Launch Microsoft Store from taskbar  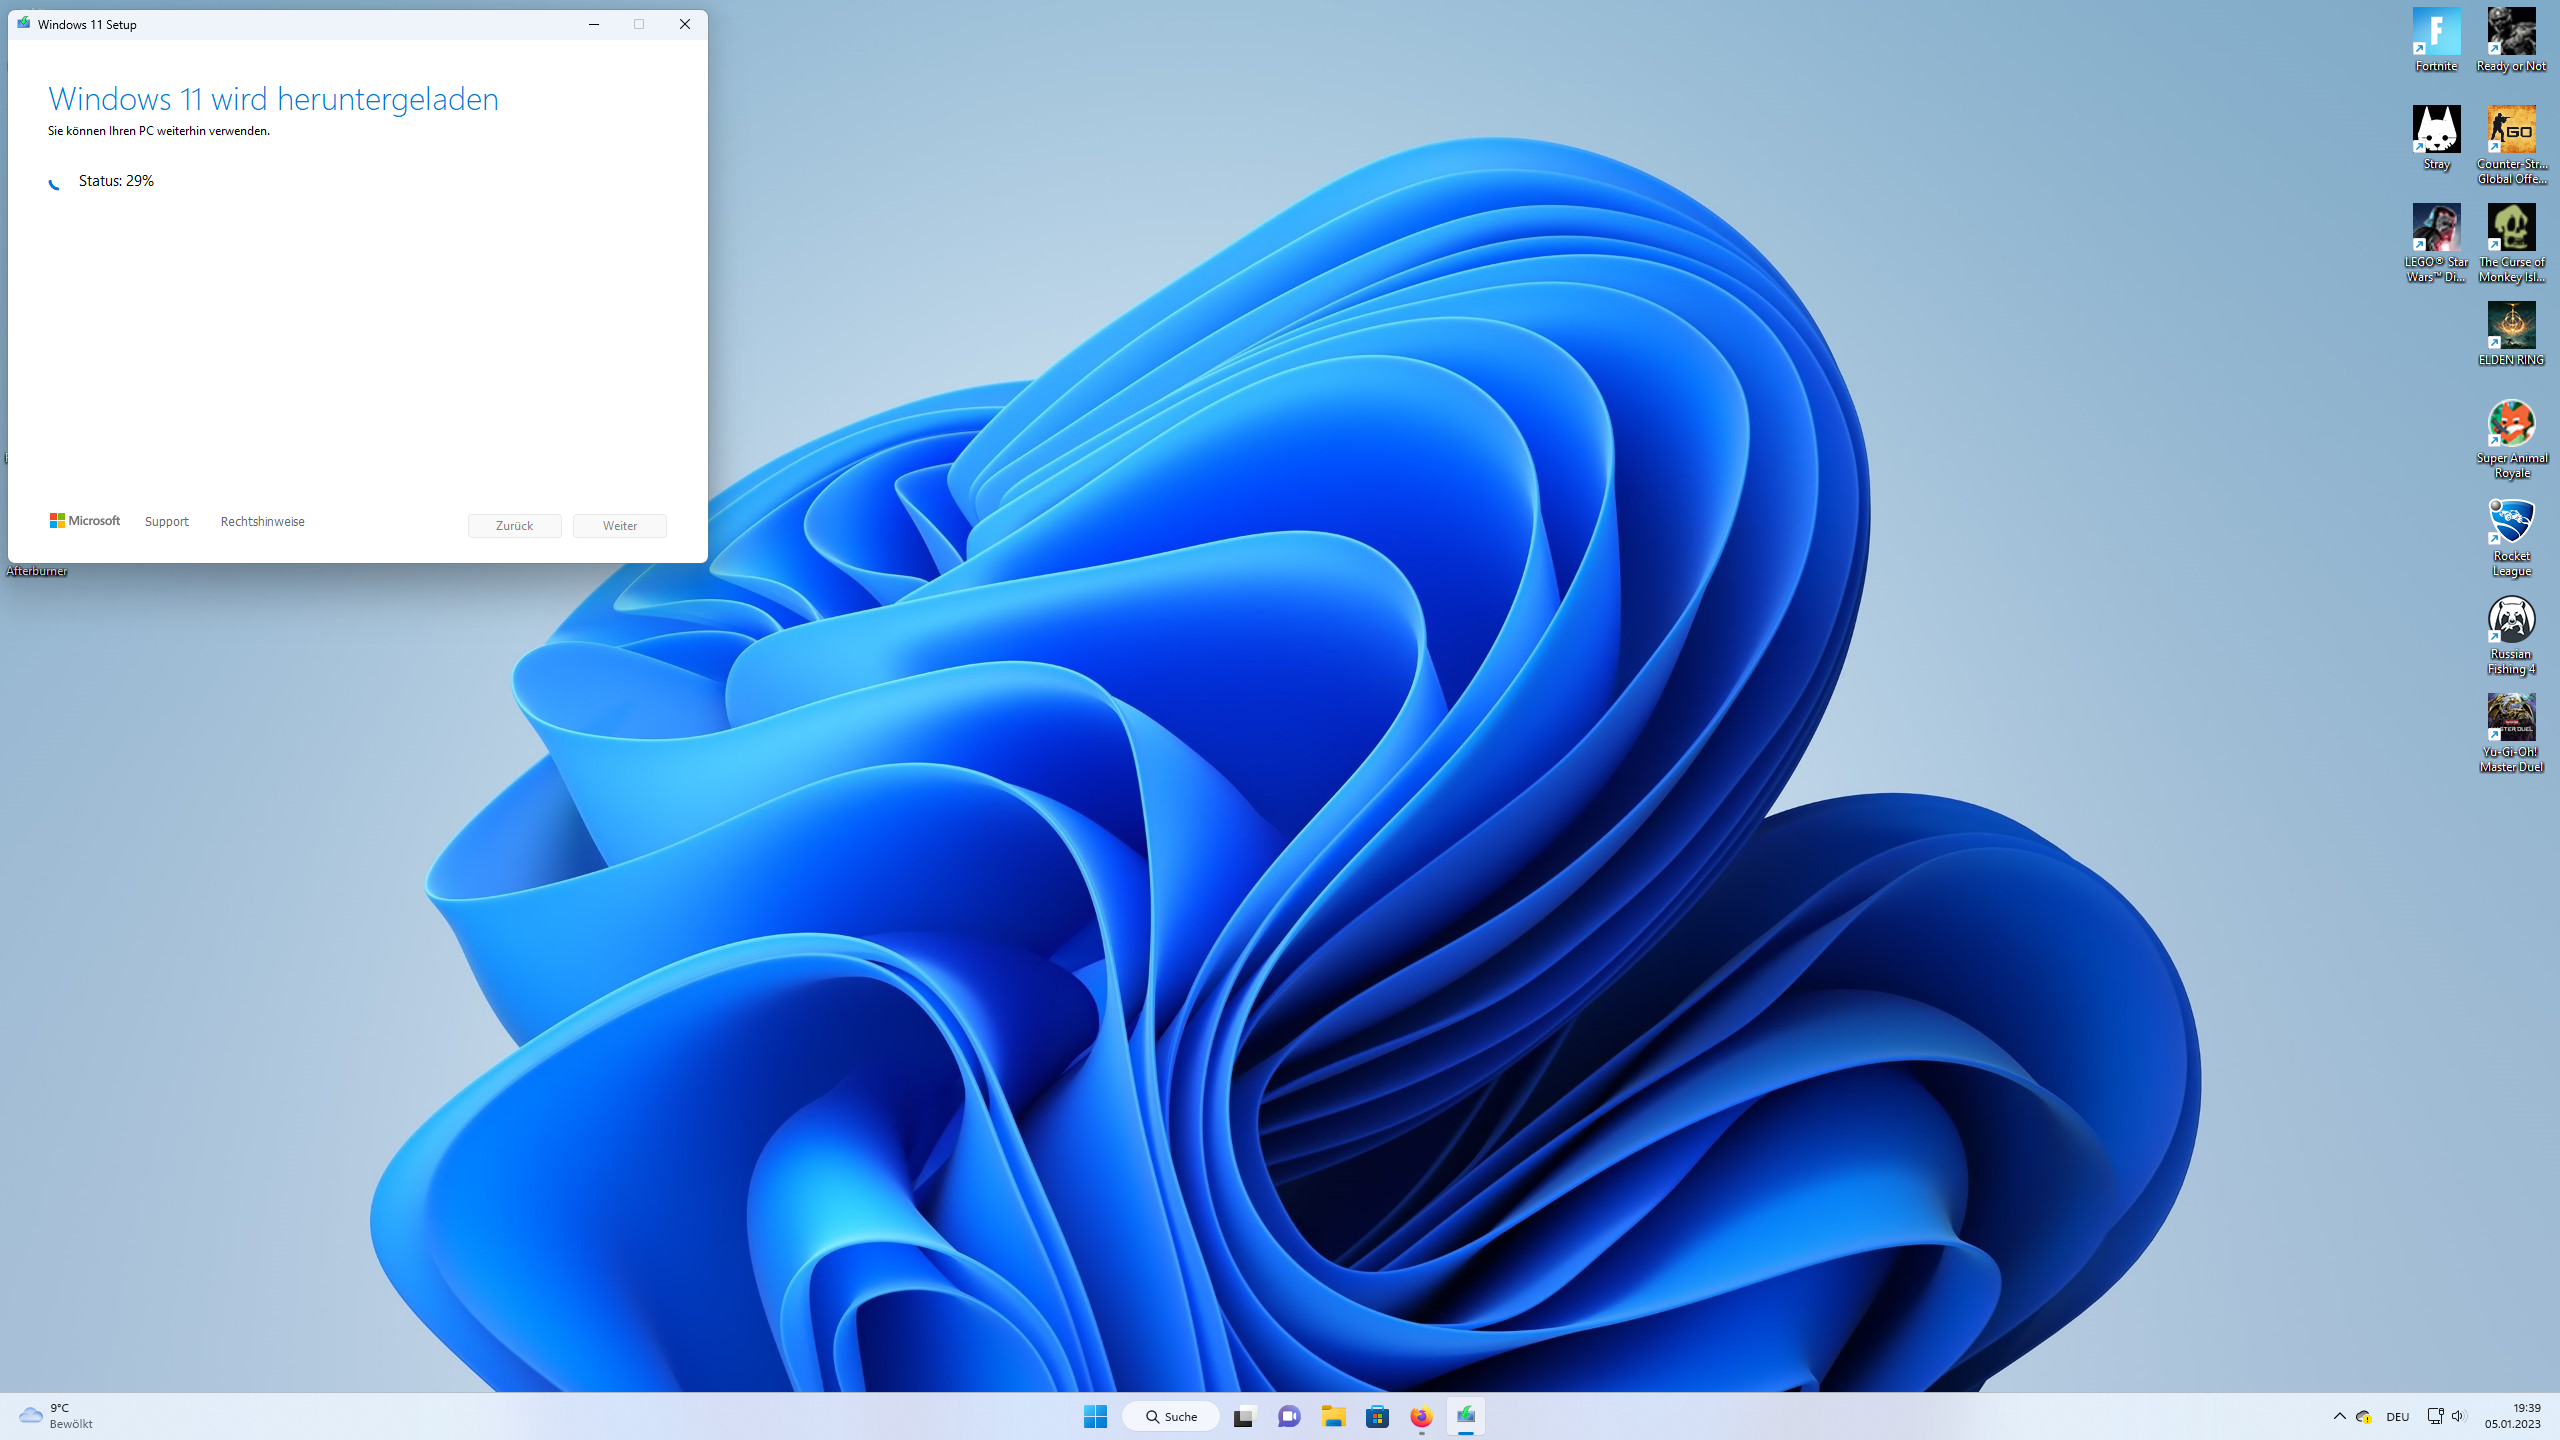(1377, 1416)
